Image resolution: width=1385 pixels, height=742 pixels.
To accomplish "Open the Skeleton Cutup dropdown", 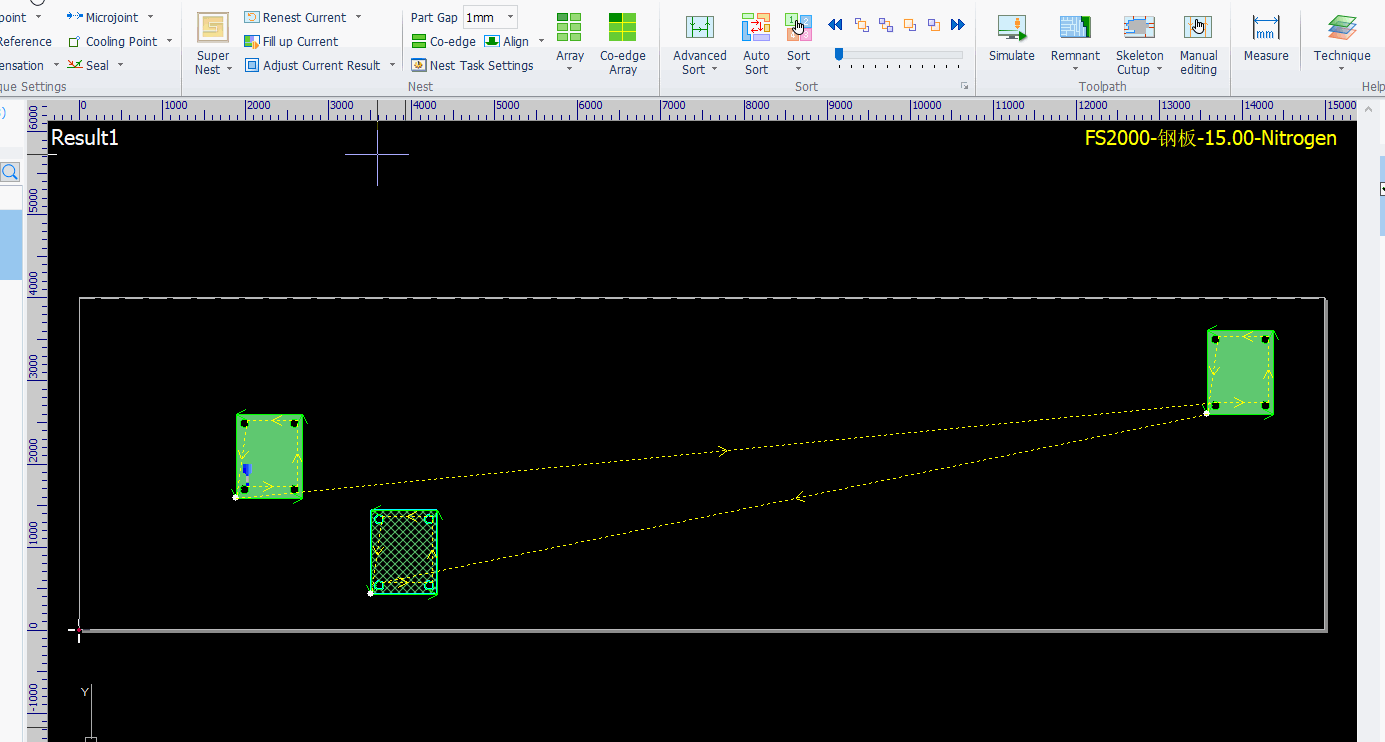I will [1159, 70].
